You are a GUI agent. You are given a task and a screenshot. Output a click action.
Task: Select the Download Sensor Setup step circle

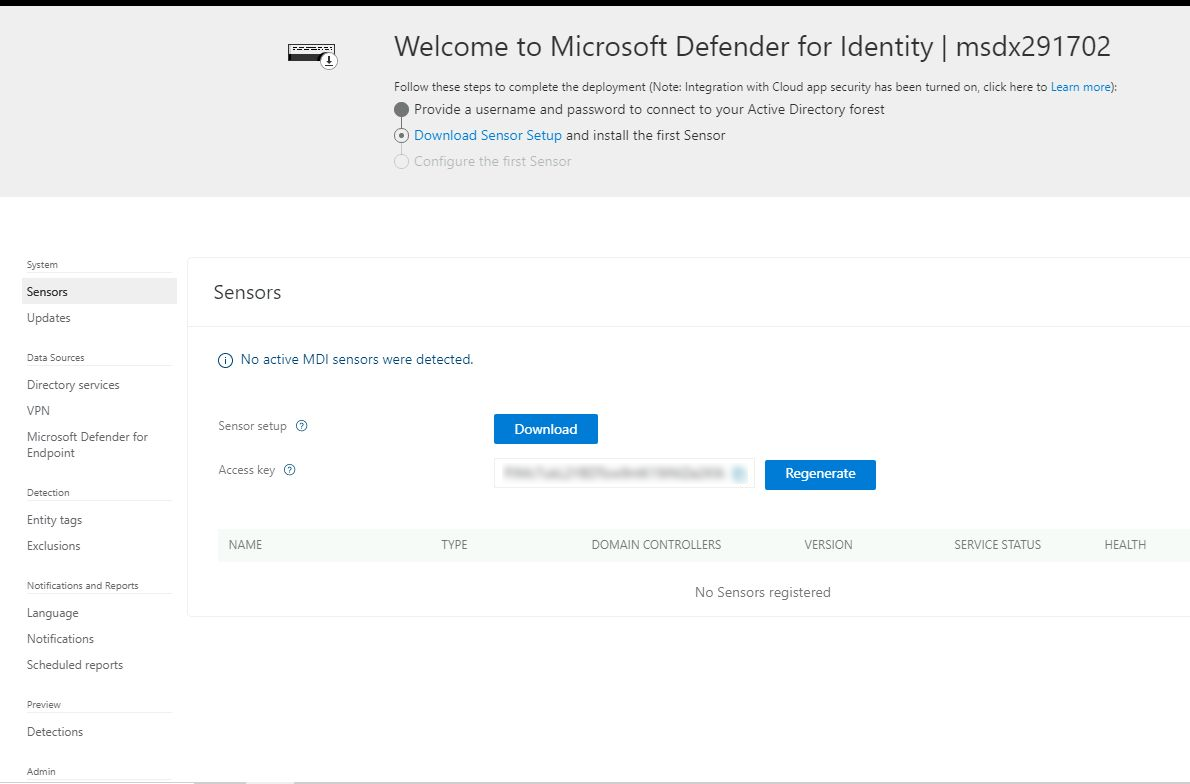(401, 136)
